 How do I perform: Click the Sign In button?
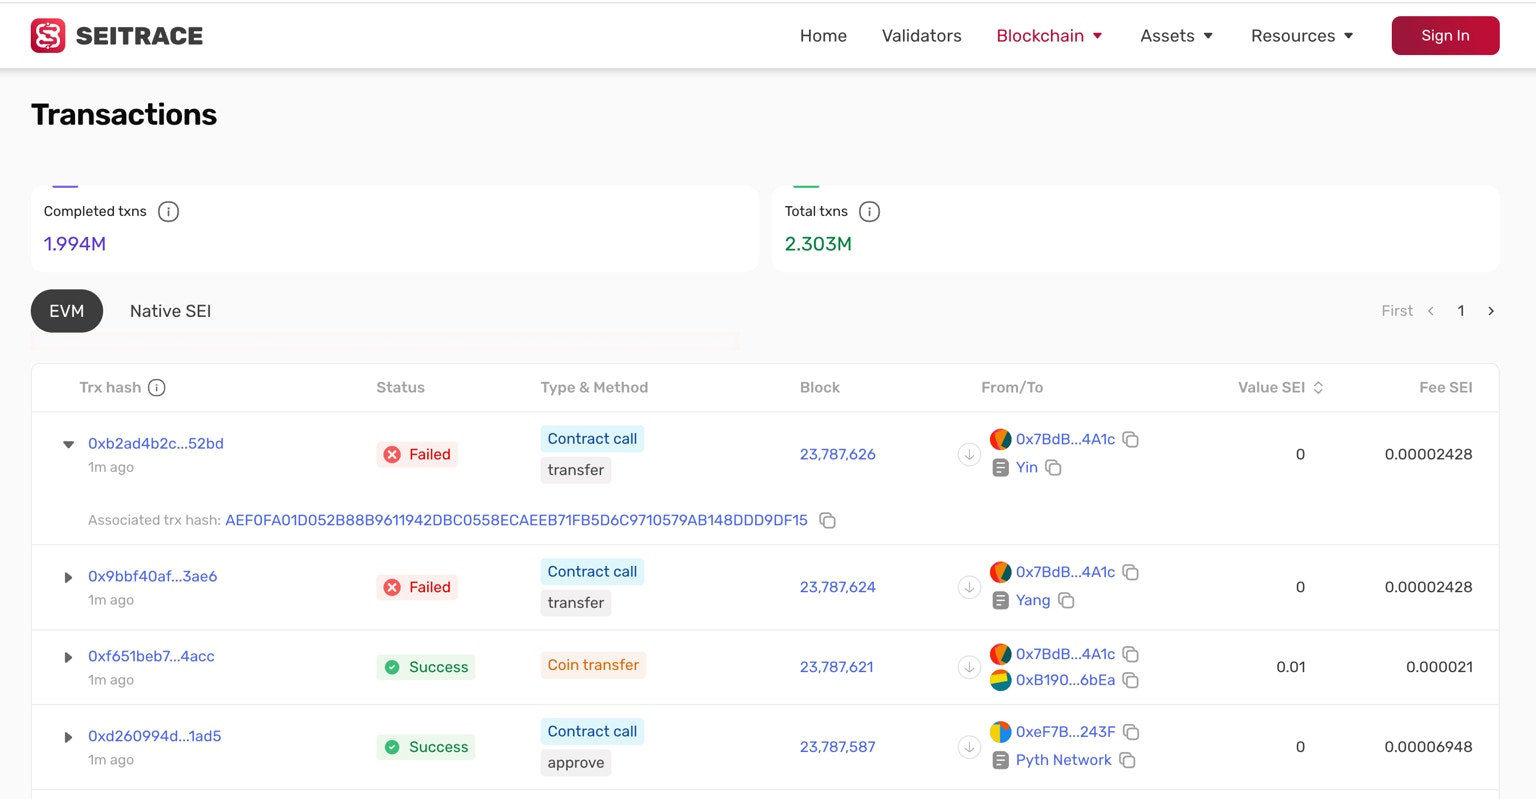click(x=1445, y=36)
